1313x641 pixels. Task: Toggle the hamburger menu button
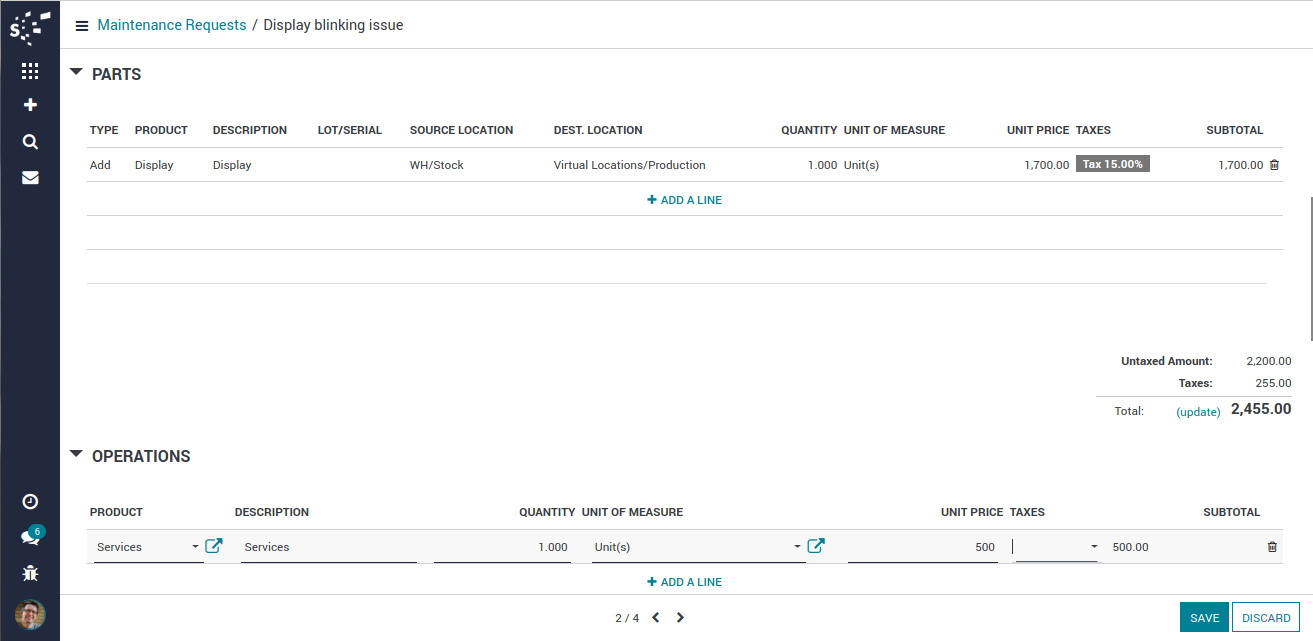(x=82, y=26)
